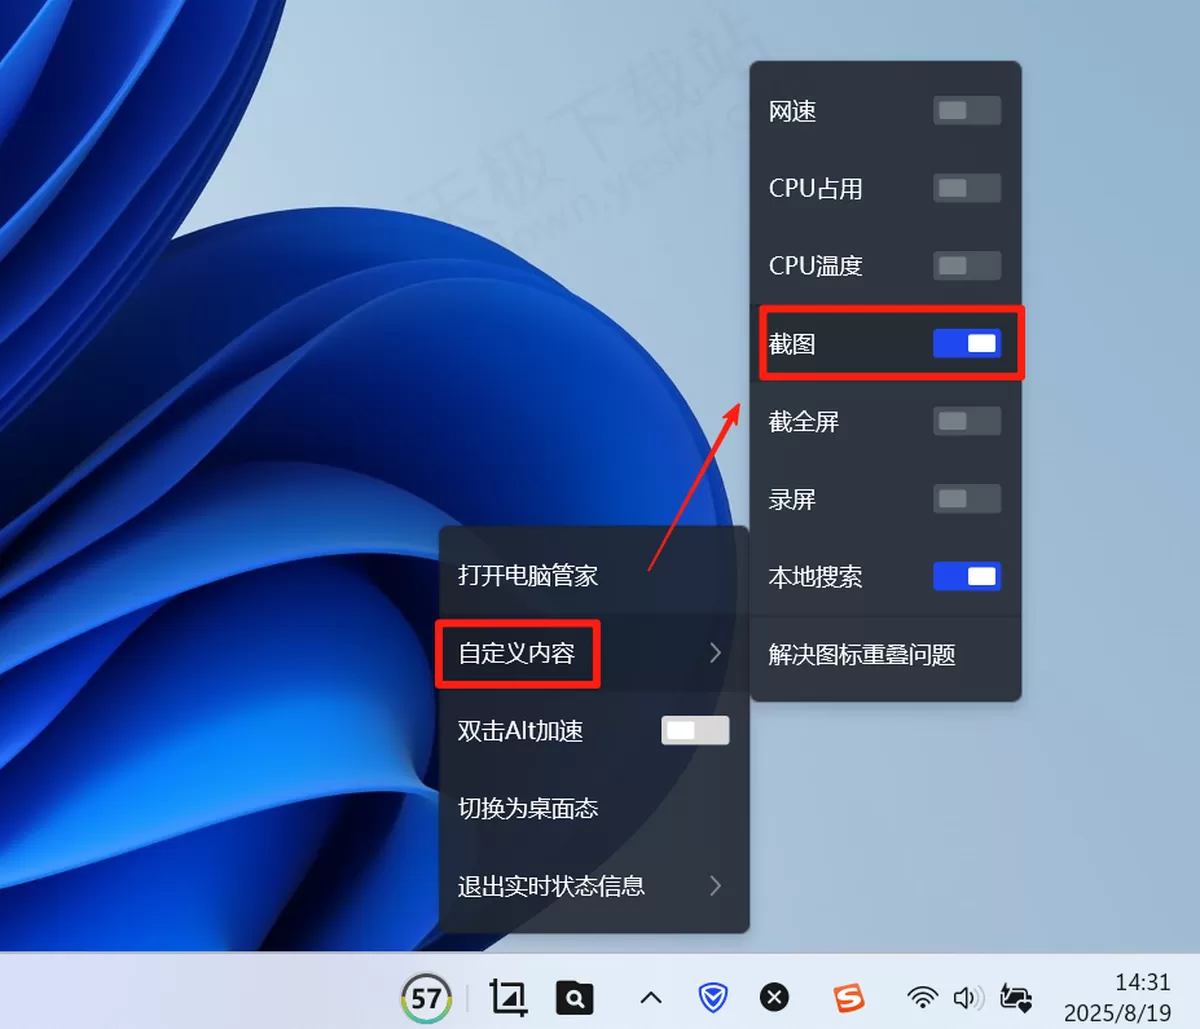1200x1029 pixels.
Task: Turn off the 截图 screenshot toggle
Action: pos(967,343)
